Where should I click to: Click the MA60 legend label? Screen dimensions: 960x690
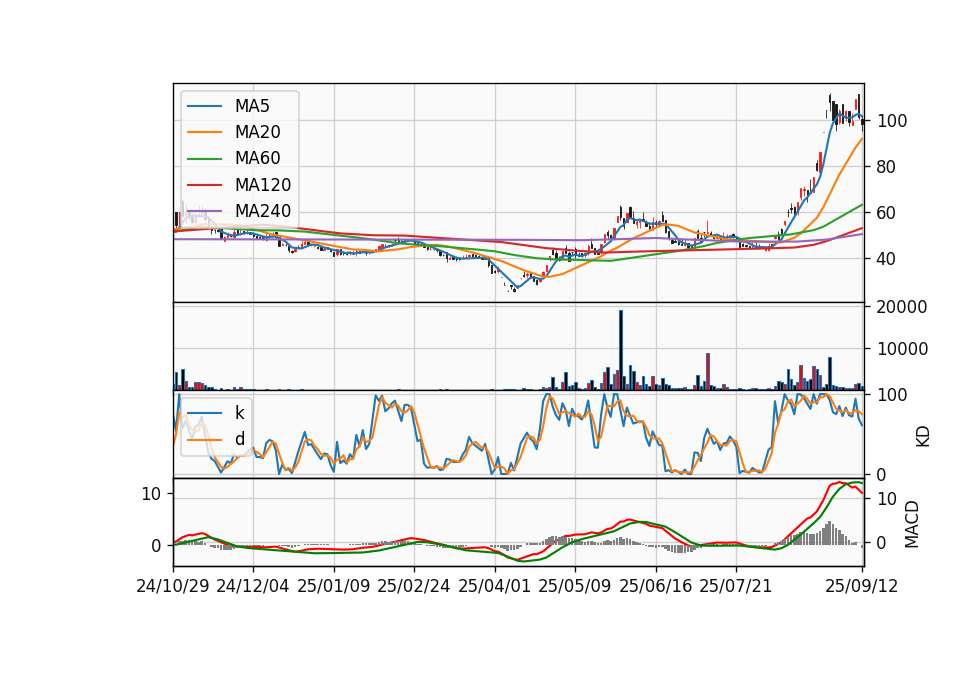(x=257, y=159)
